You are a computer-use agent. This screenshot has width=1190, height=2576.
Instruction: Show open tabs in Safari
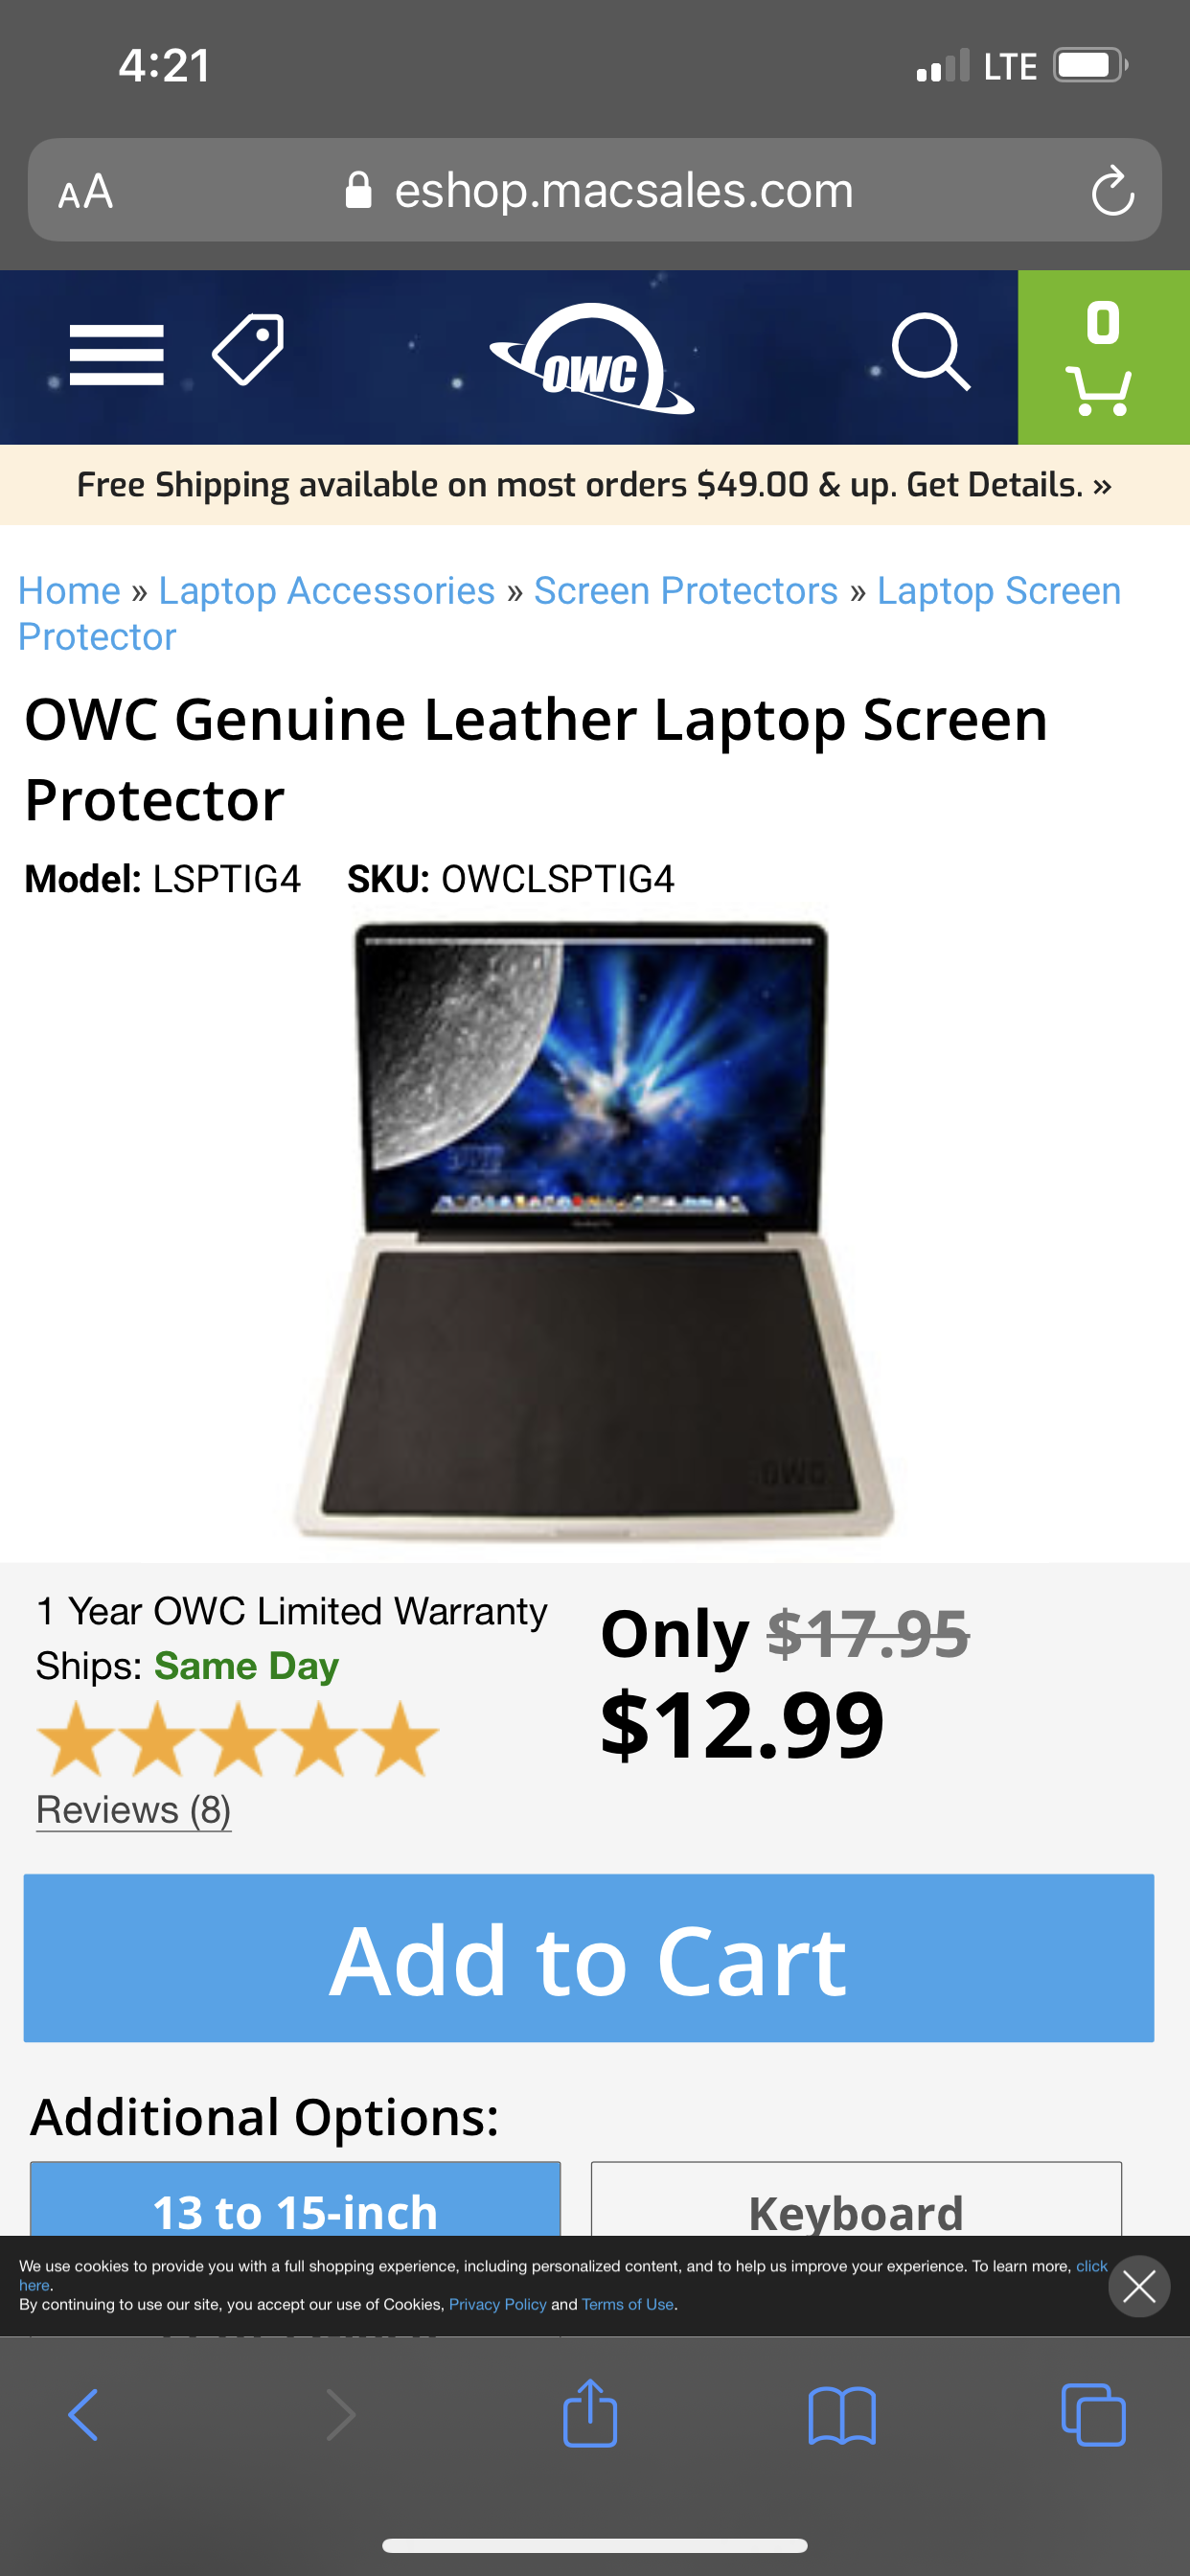(1093, 2415)
